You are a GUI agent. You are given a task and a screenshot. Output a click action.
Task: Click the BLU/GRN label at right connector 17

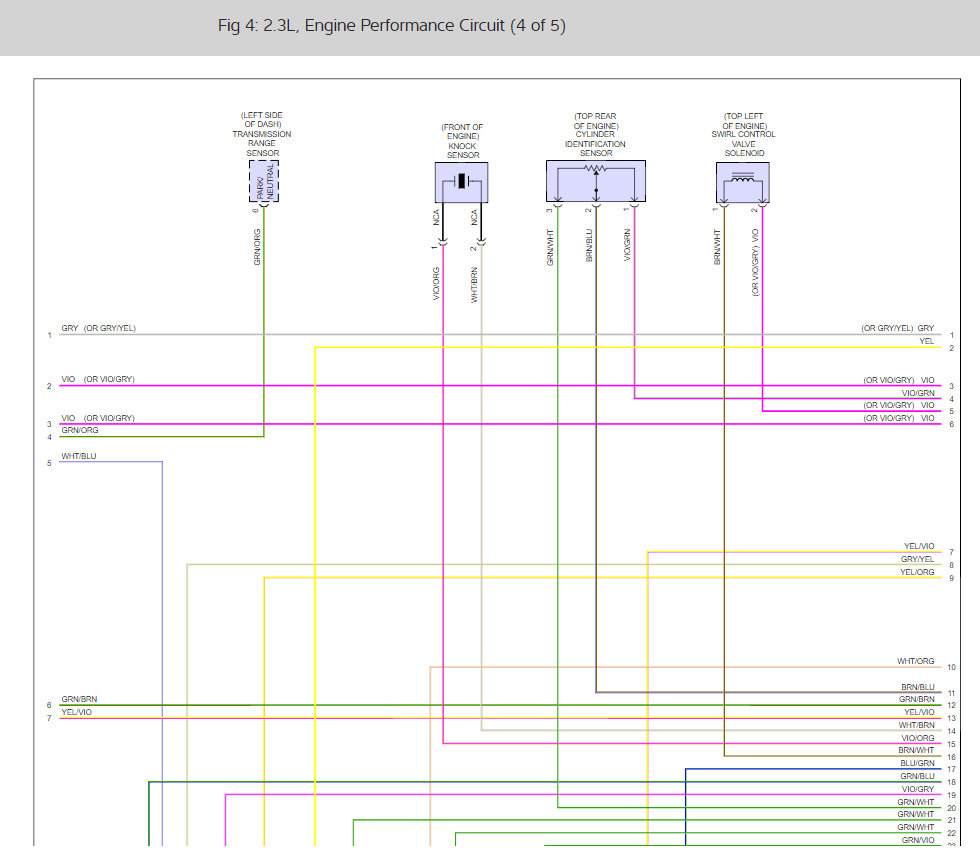(x=918, y=763)
